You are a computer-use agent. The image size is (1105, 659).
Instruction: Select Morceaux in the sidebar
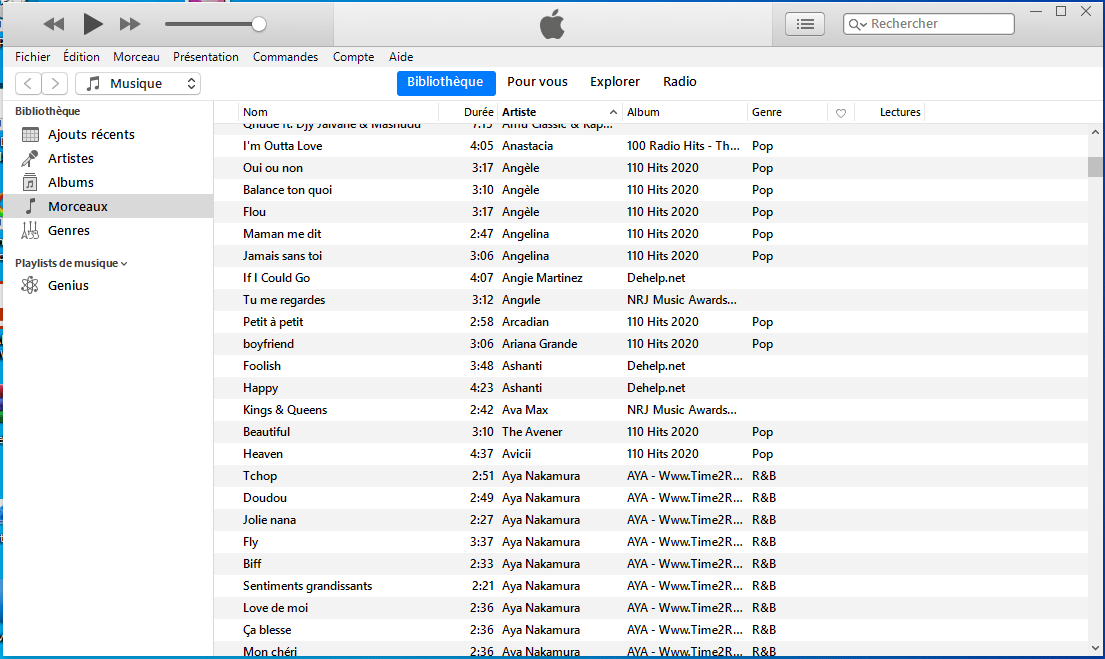tap(109, 207)
